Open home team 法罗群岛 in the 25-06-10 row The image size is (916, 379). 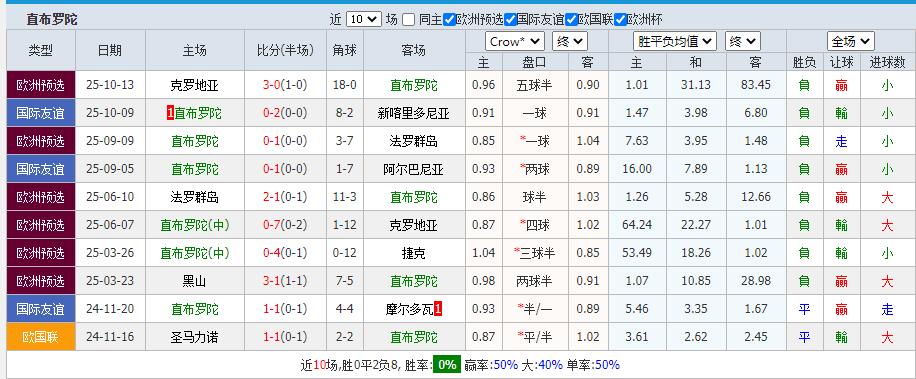coord(195,197)
